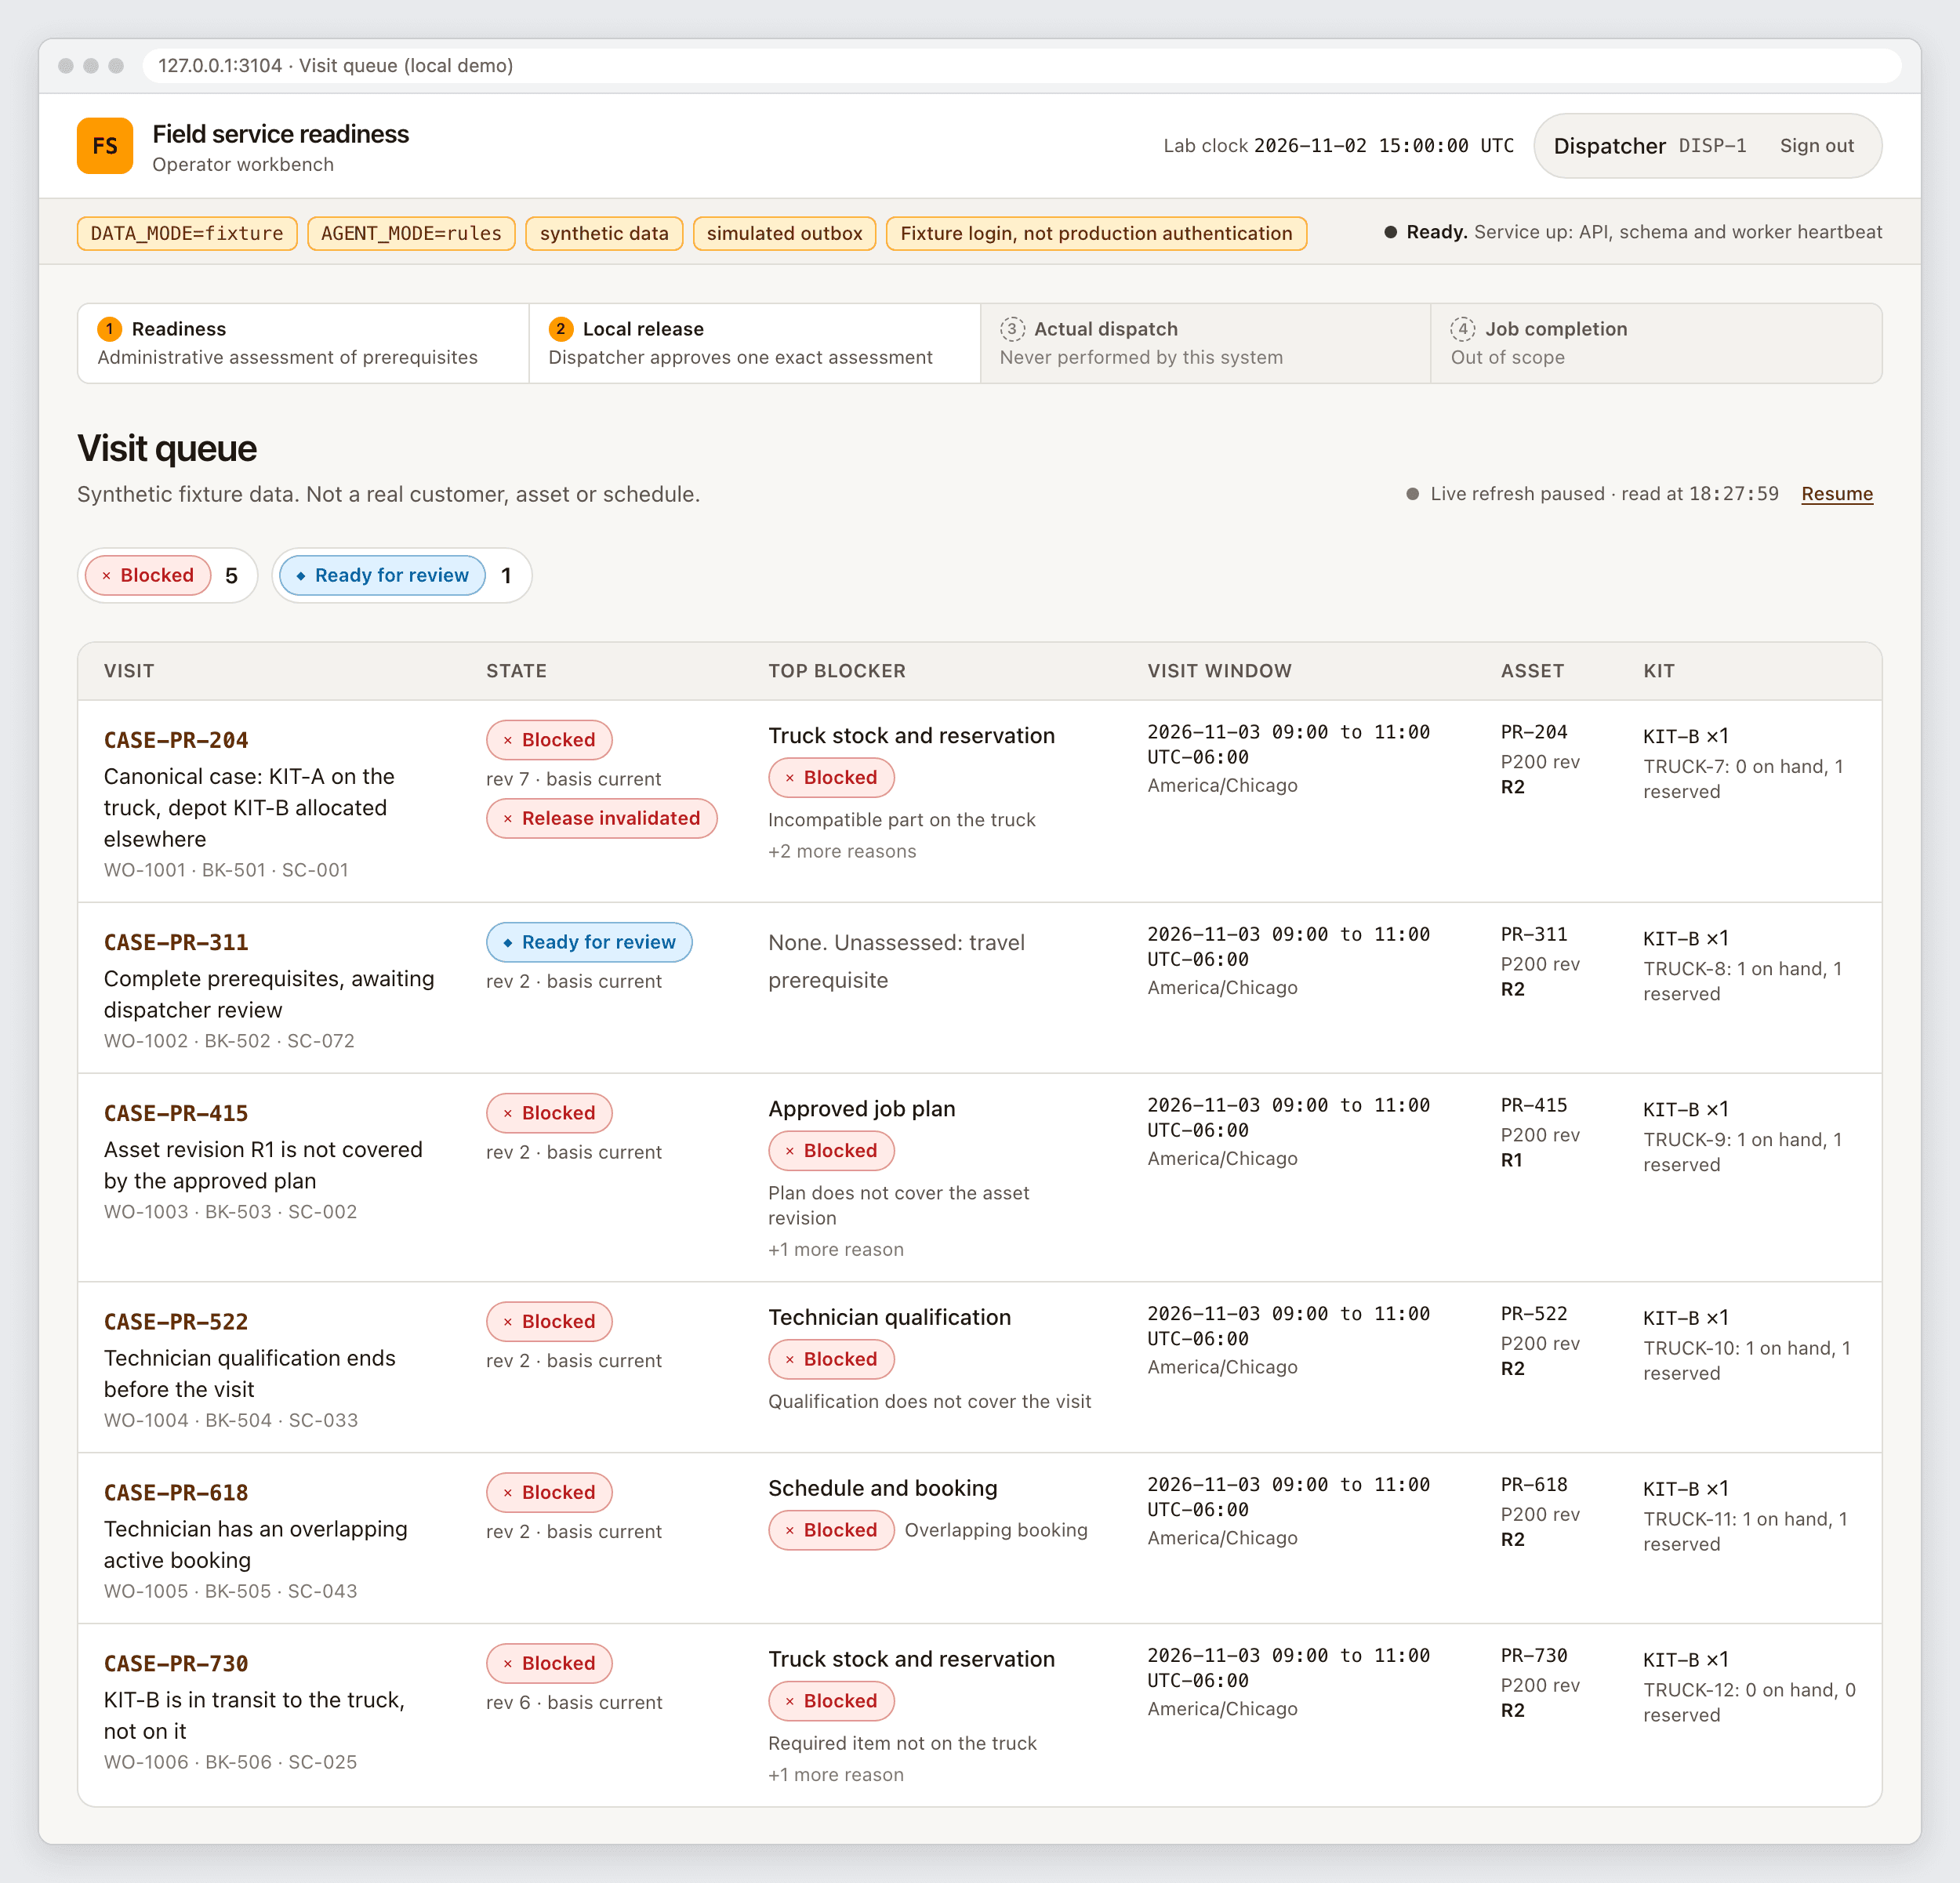
Task: Open visit CASE-PR-618
Action: point(176,1492)
